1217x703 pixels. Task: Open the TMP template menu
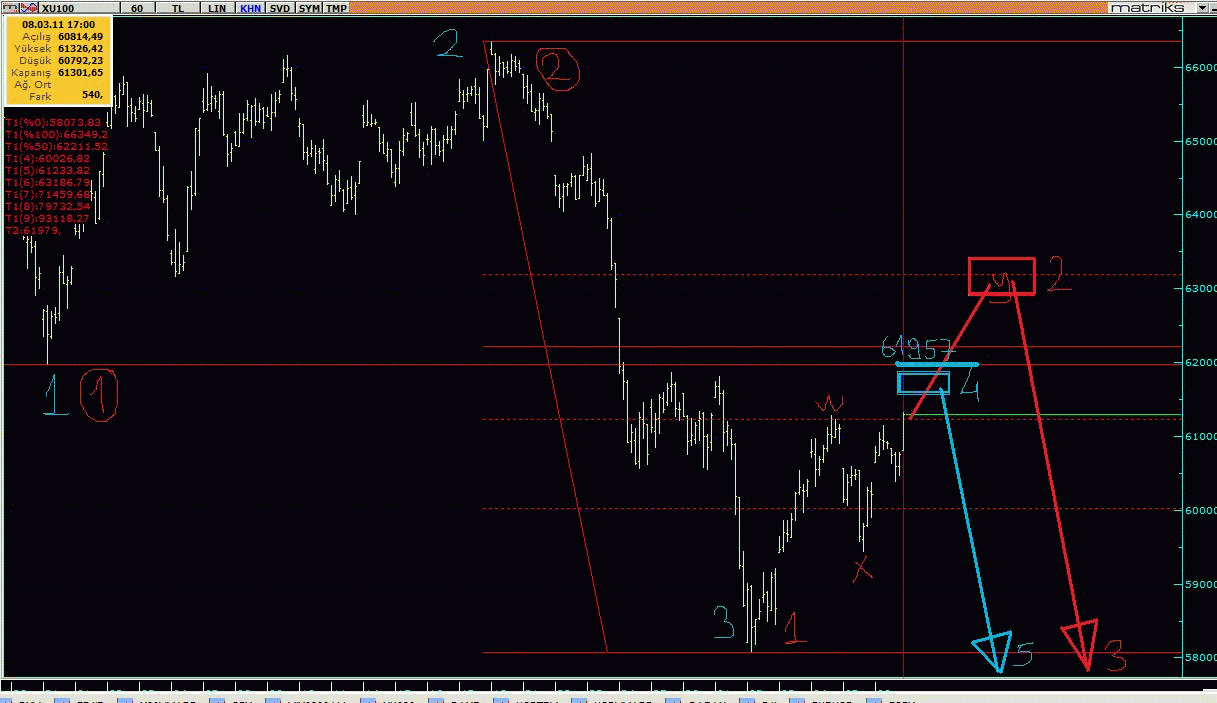tap(337, 8)
